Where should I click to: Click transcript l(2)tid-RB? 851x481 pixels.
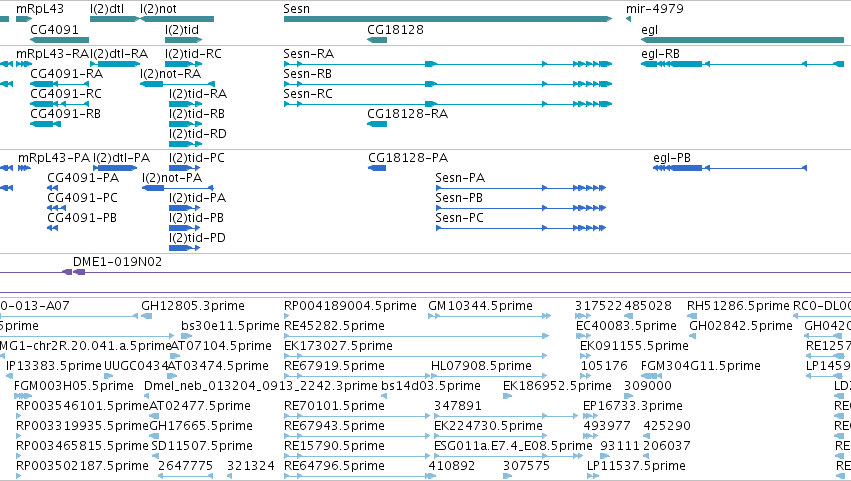point(197,114)
